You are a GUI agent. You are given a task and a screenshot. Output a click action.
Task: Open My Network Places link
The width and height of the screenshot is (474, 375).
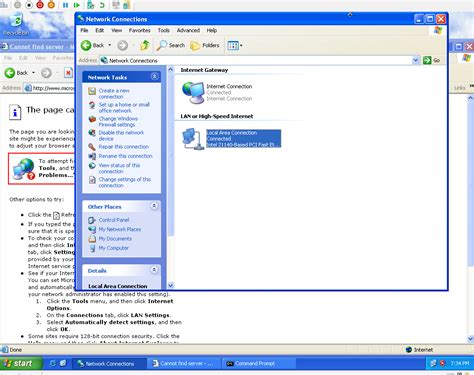pyautogui.click(x=120, y=229)
